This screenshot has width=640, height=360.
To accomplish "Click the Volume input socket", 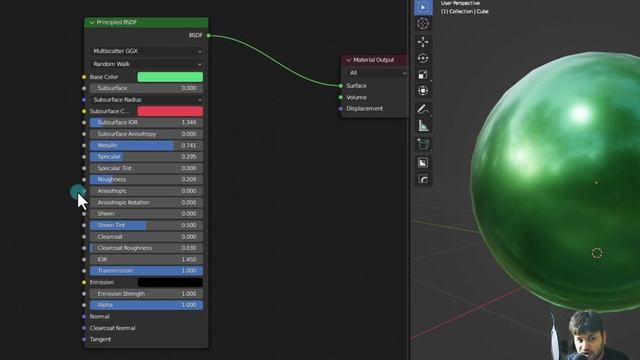I will [x=341, y=97].
